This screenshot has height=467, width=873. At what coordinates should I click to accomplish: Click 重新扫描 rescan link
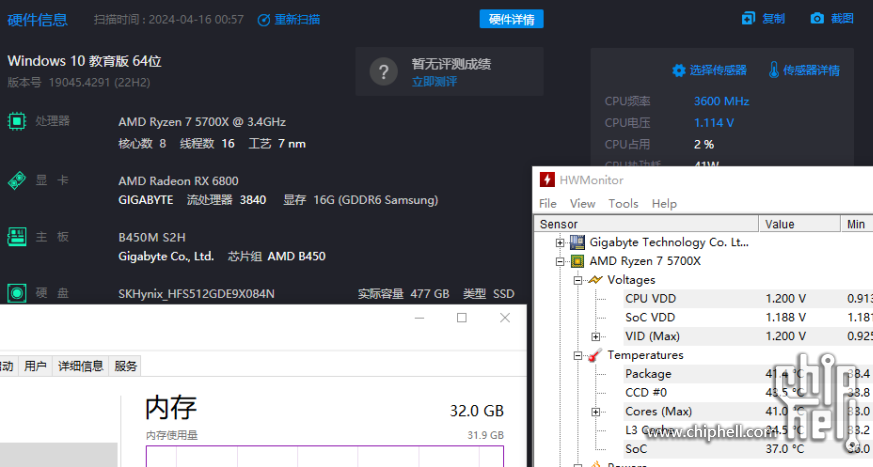297,20
